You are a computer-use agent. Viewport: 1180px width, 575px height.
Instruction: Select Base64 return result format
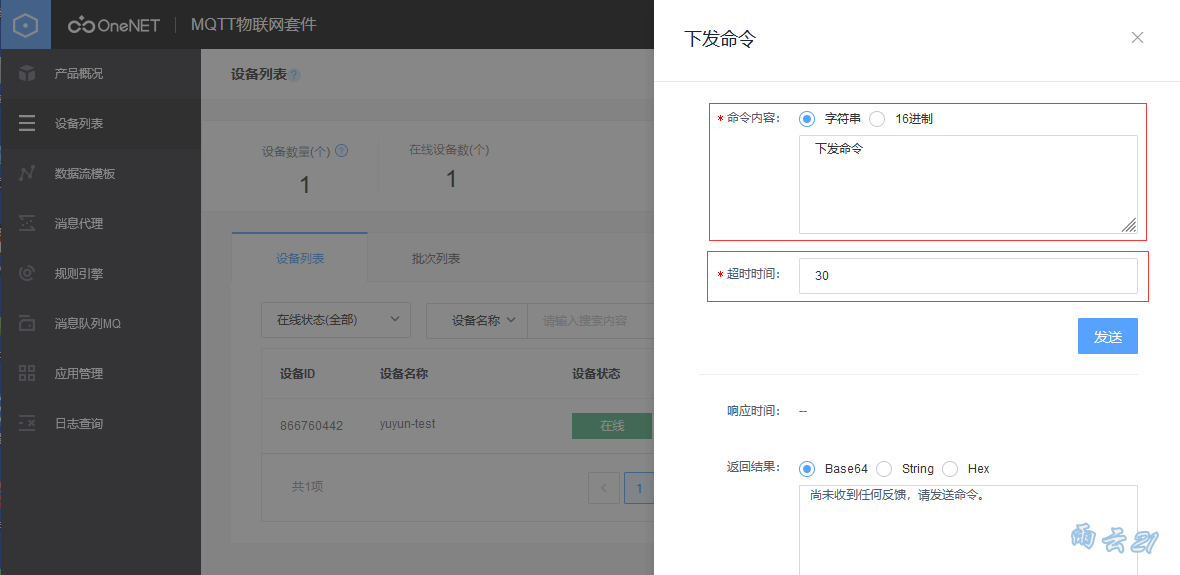pyautogui.click(x=807, y=469)
